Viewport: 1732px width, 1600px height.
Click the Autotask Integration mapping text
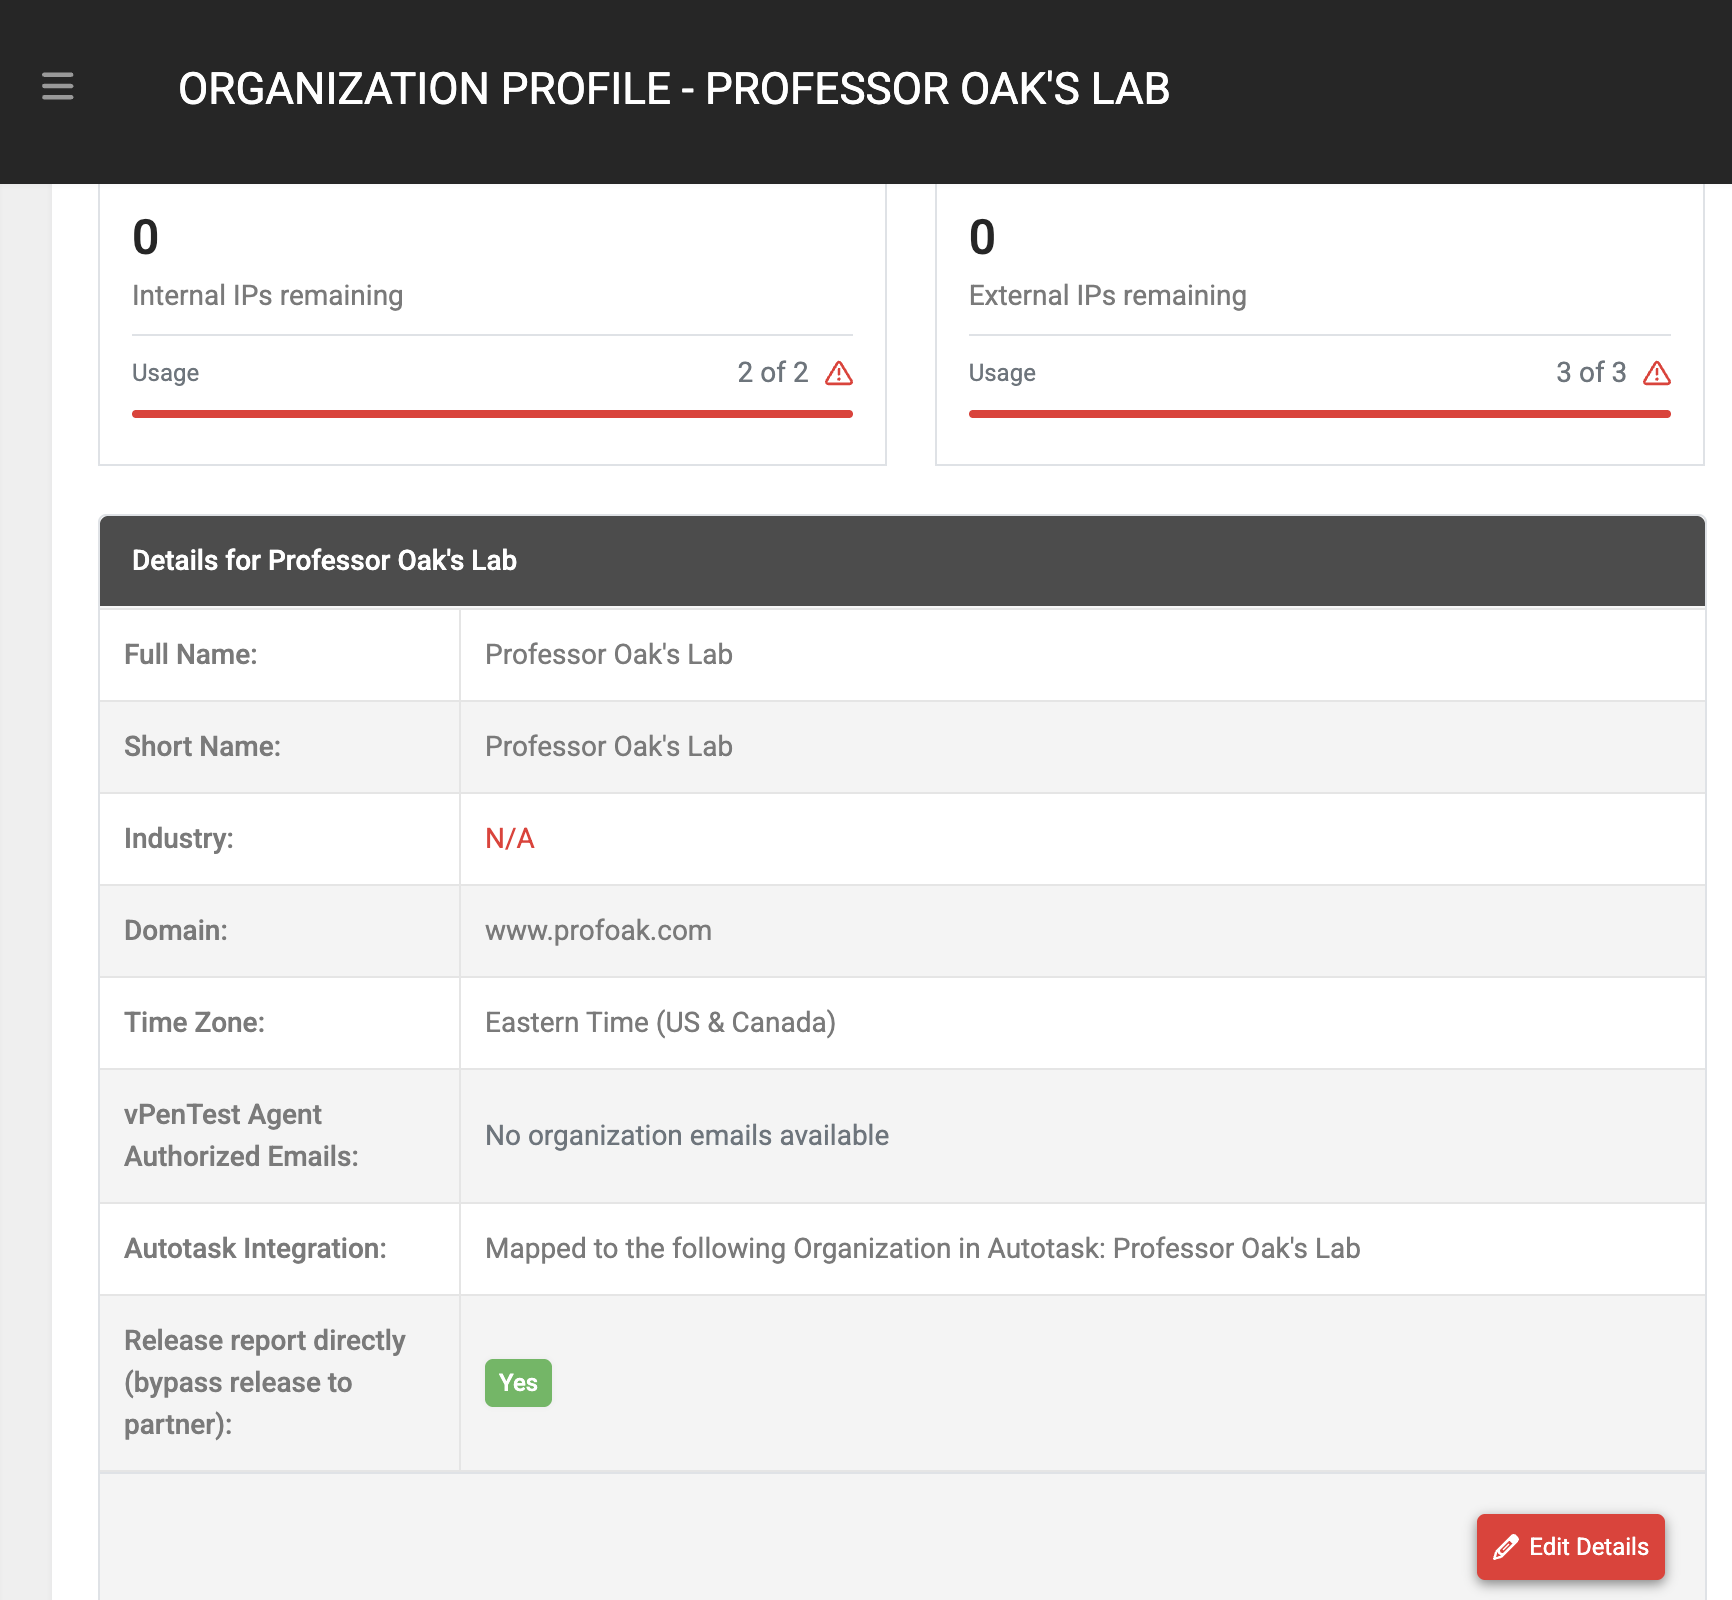point(922,1249)
